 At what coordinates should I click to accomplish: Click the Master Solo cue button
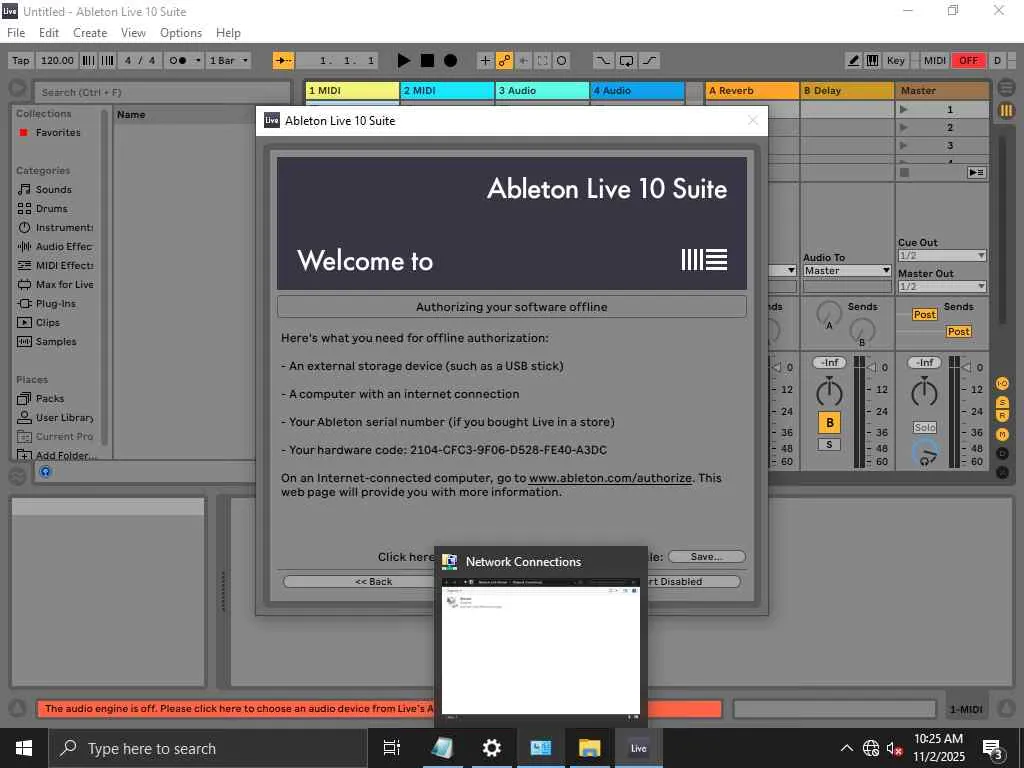[925, 427]
